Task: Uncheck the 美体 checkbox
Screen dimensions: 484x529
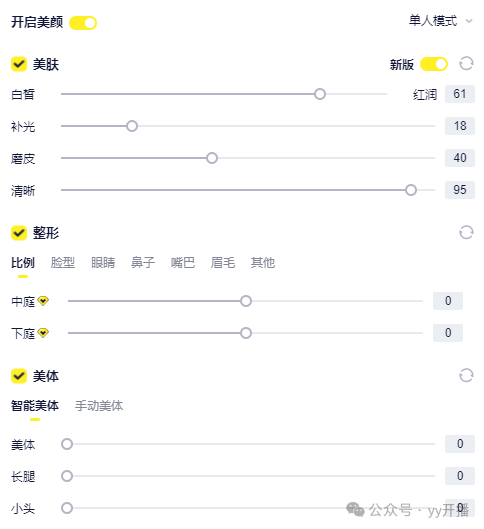Action: (19, 375)
